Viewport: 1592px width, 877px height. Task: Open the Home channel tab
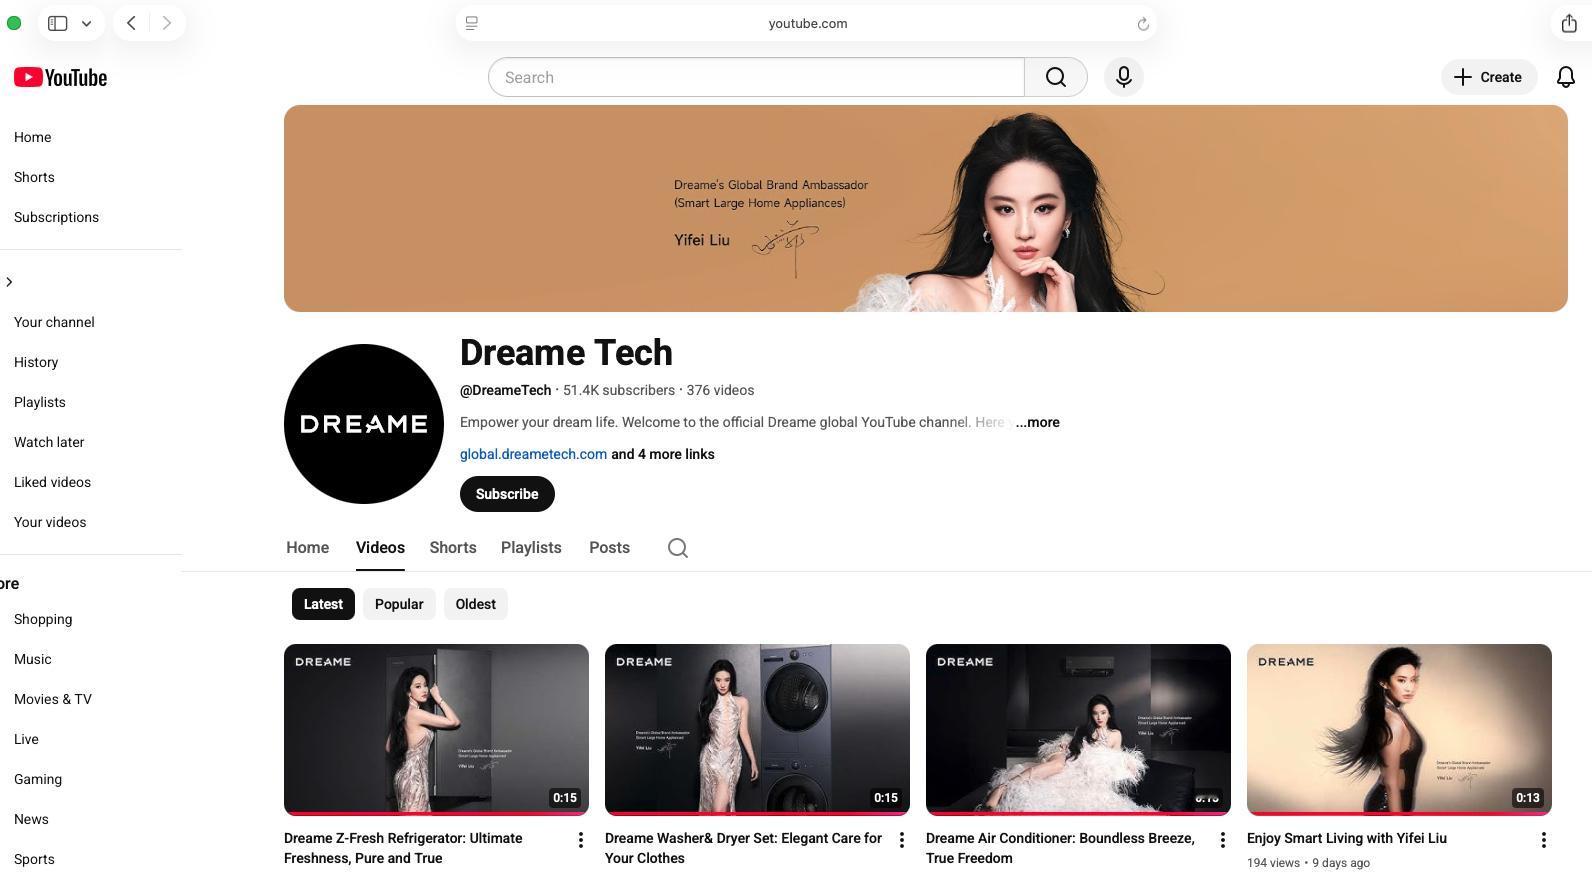coord(307,548)
